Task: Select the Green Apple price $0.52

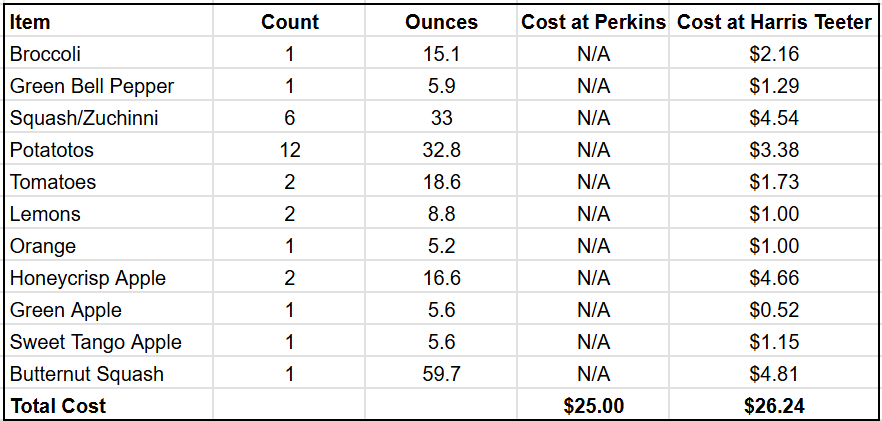Action: click(774, 310)
